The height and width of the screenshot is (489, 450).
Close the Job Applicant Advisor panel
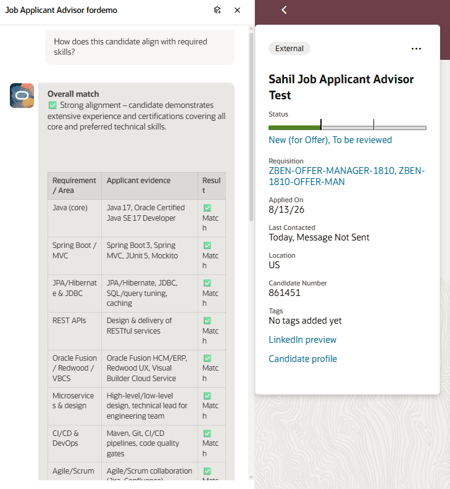click(237, 10)
